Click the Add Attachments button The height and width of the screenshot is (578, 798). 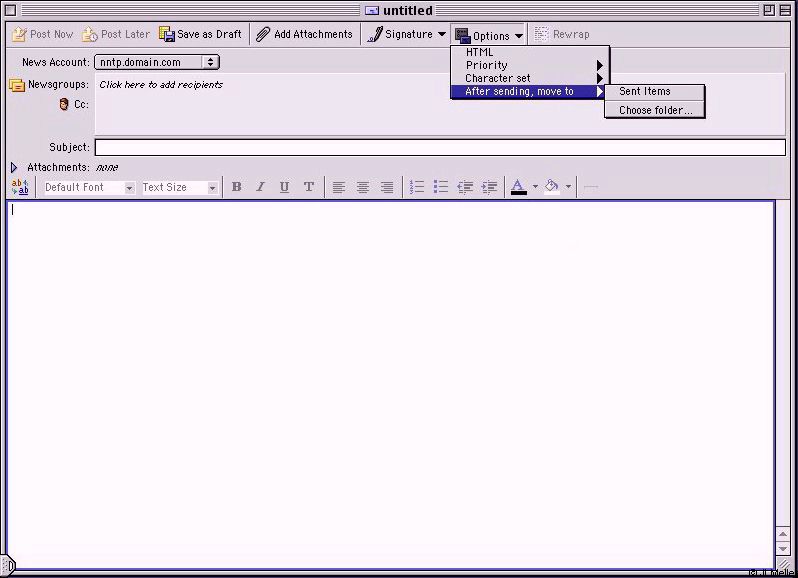[x=304, y=34]
